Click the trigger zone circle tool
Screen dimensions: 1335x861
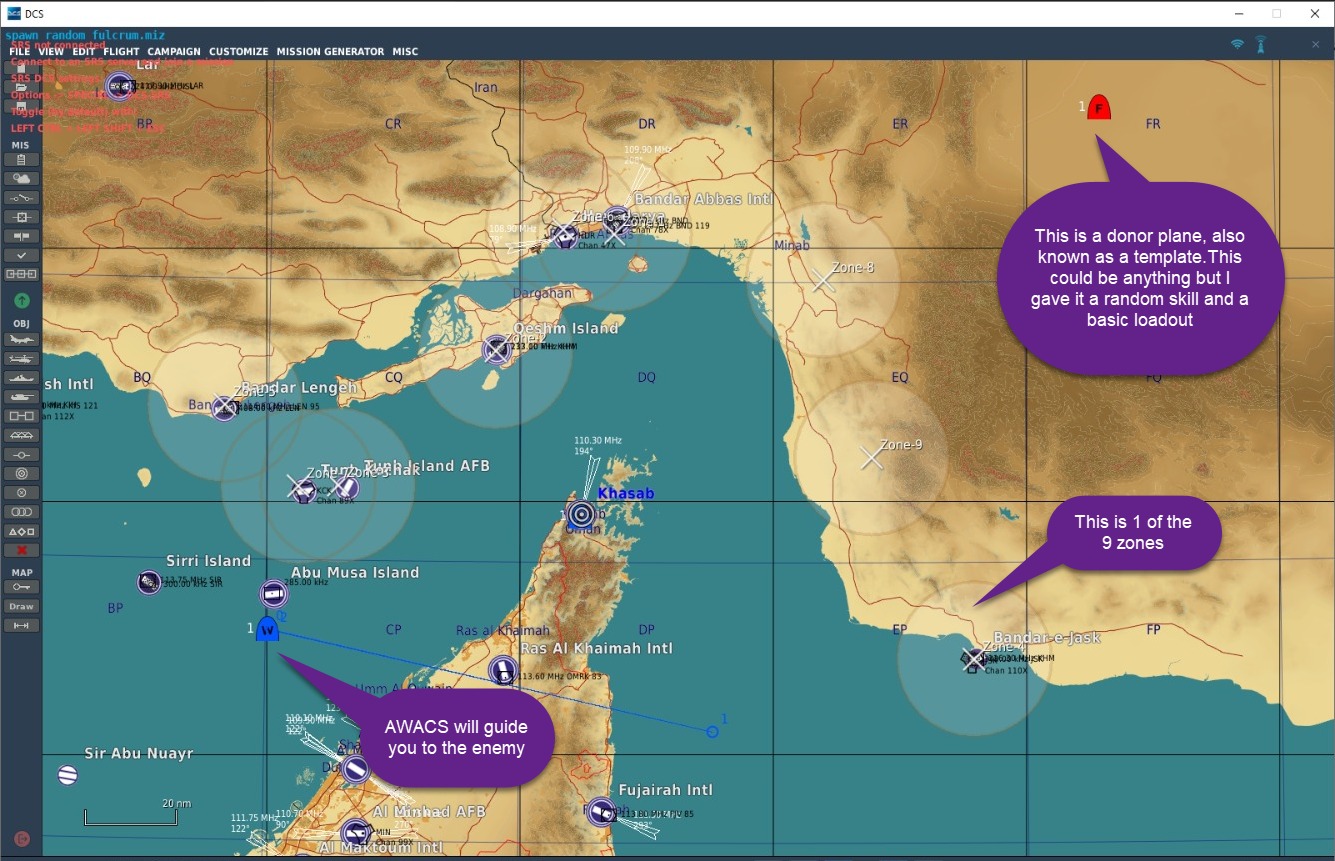click(x=21, y=473)
